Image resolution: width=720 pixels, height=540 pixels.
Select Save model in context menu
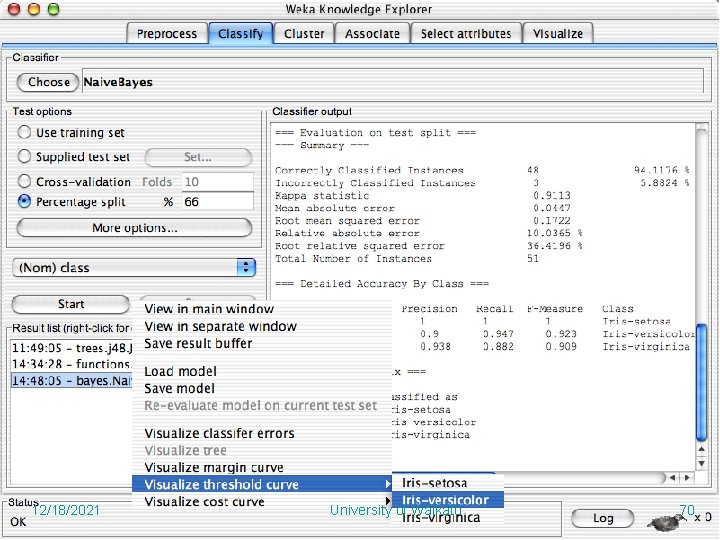[x=180, y=388]
